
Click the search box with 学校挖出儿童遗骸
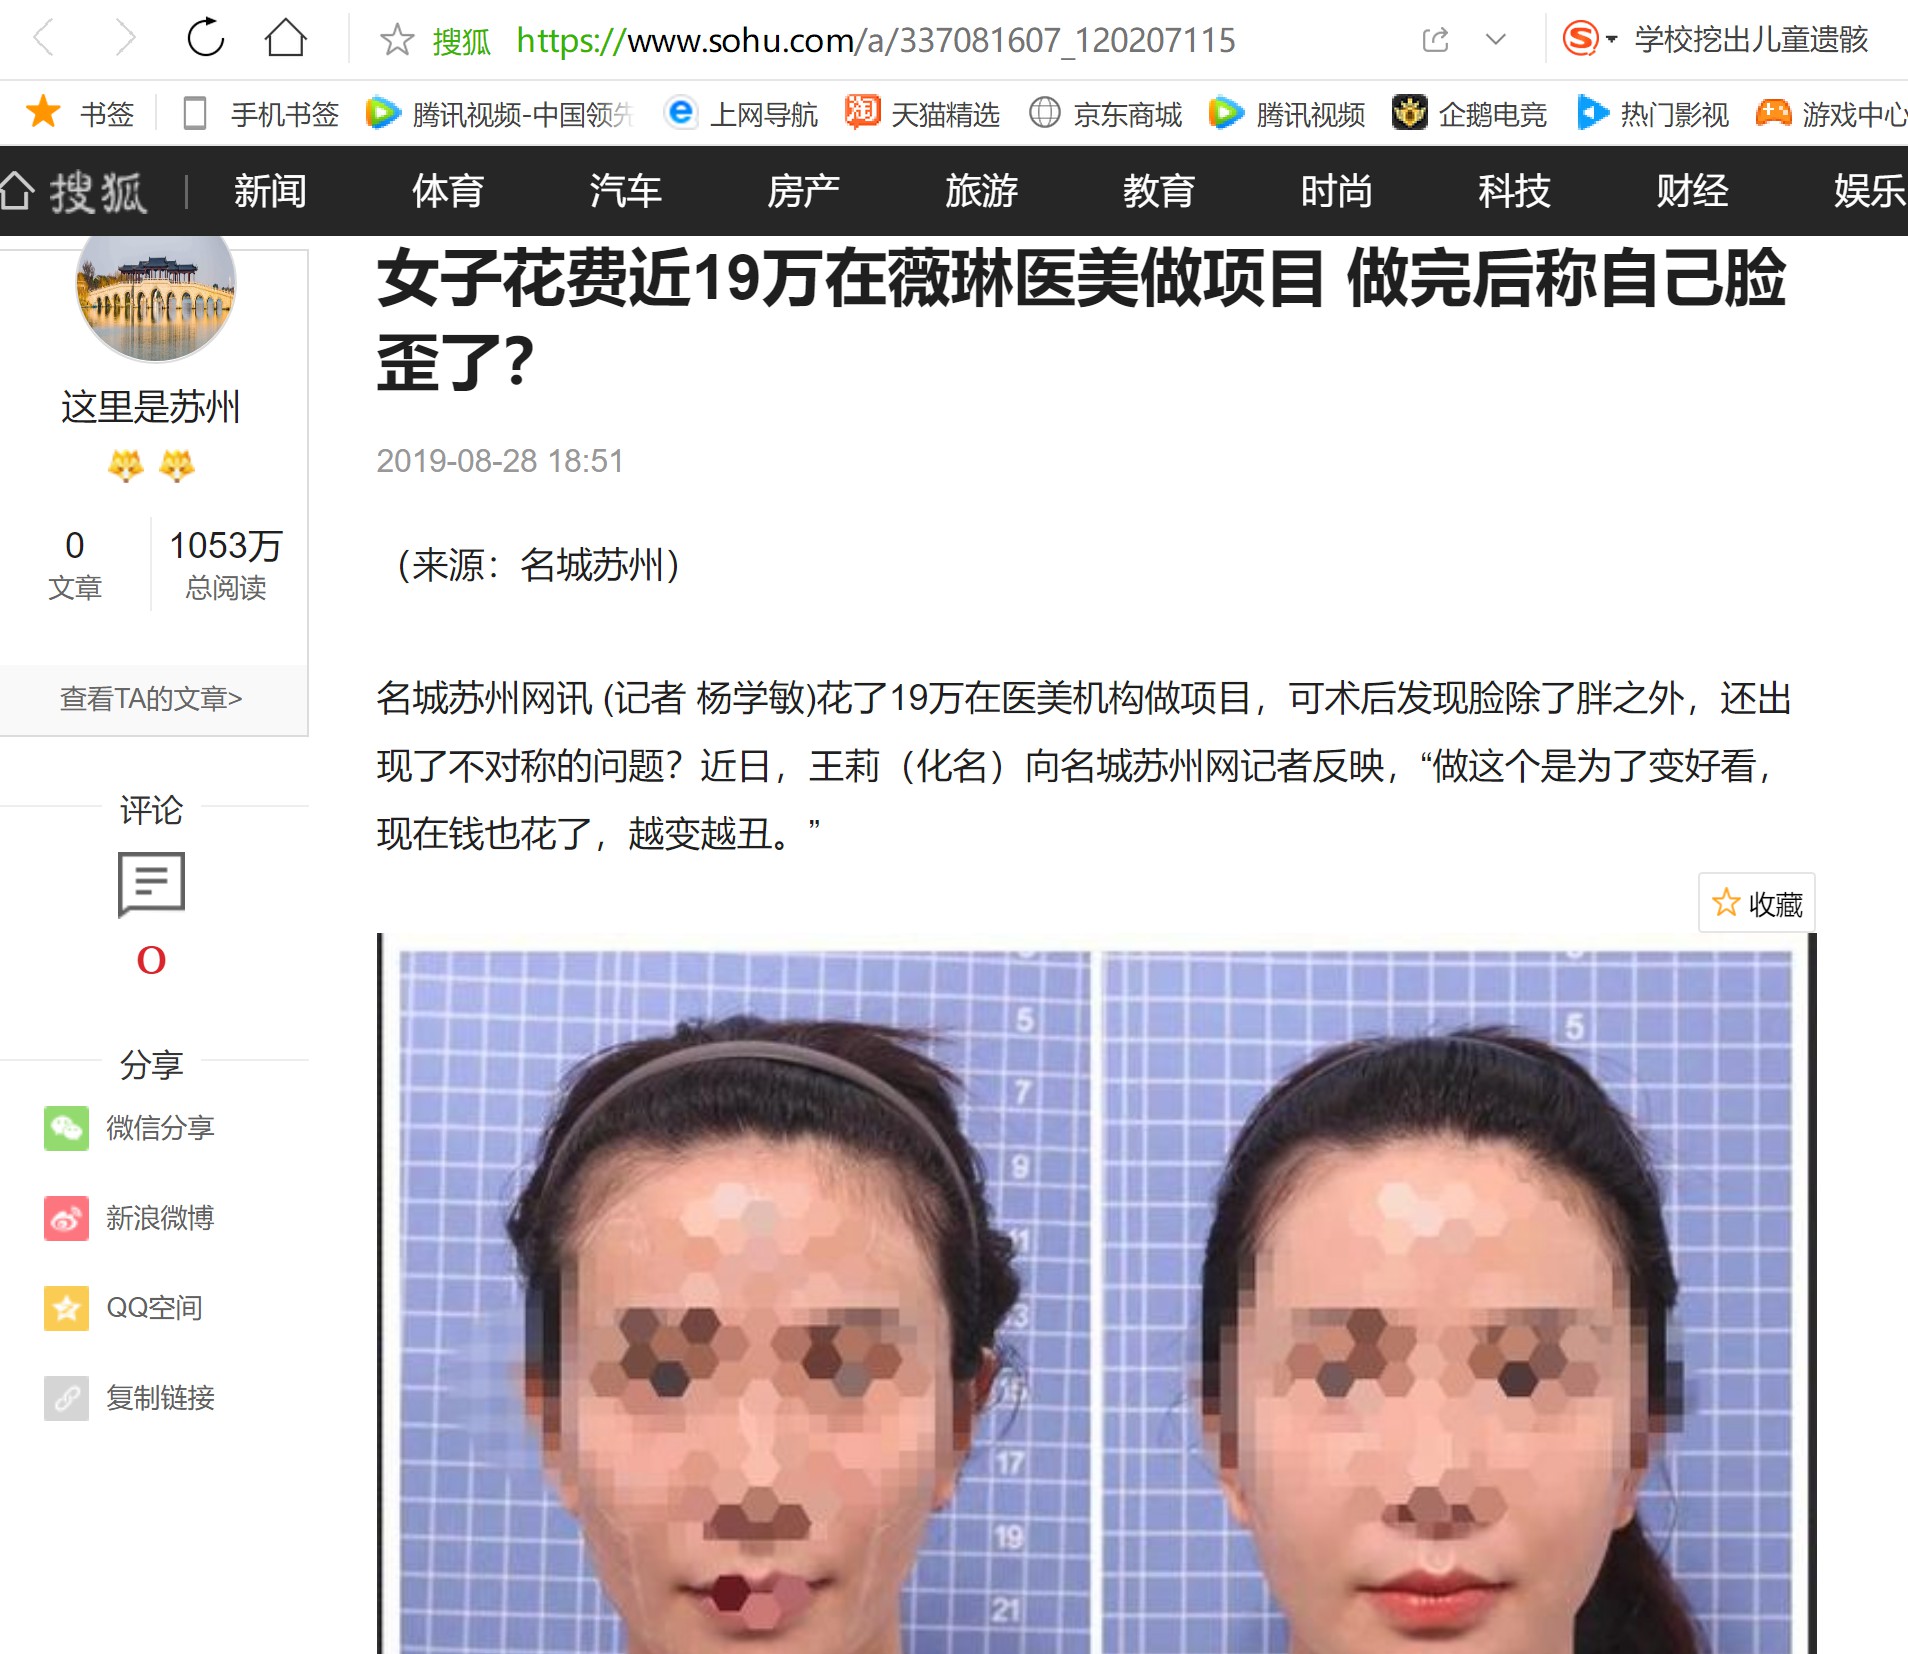(1751, 39)
